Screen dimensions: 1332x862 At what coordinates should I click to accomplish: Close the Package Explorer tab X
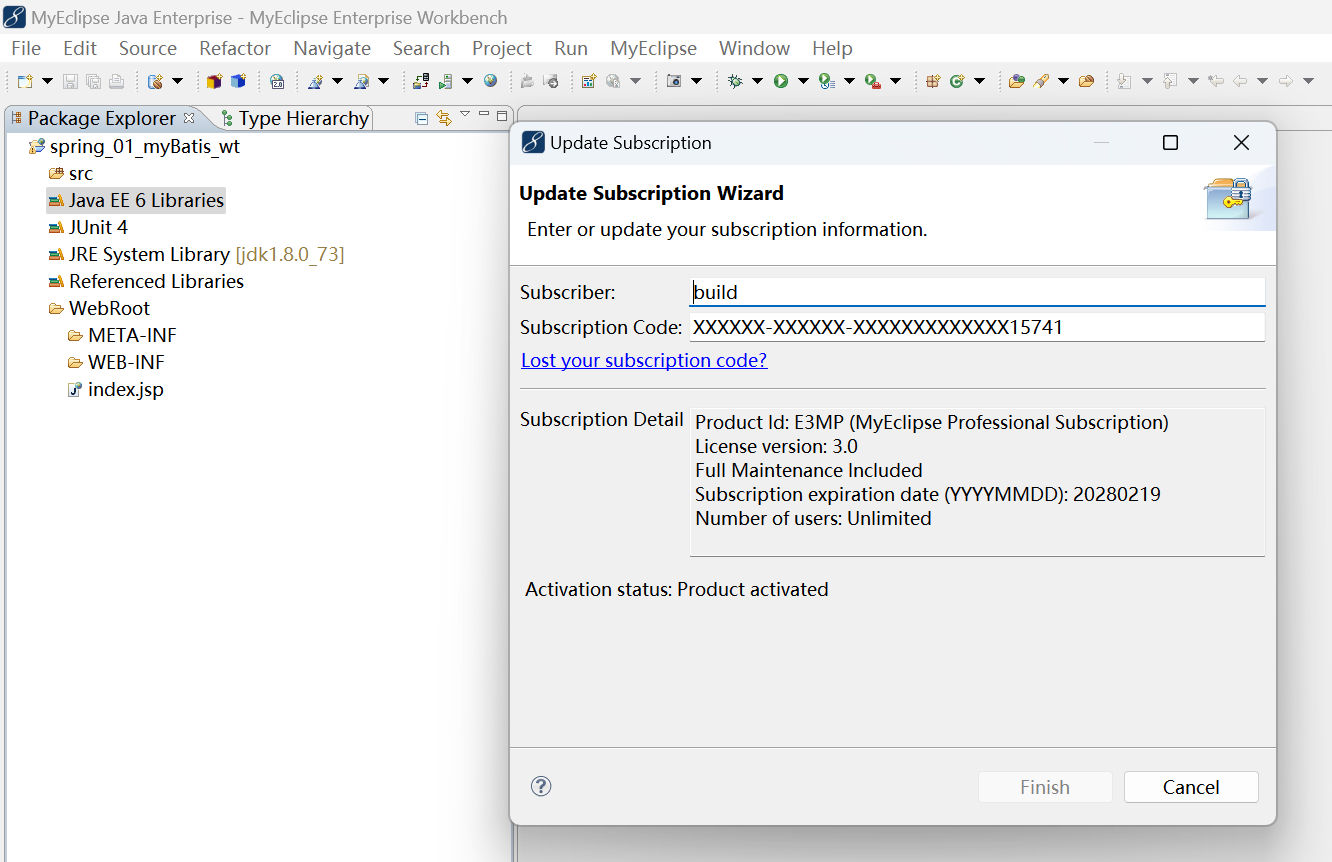click(189, 118)
